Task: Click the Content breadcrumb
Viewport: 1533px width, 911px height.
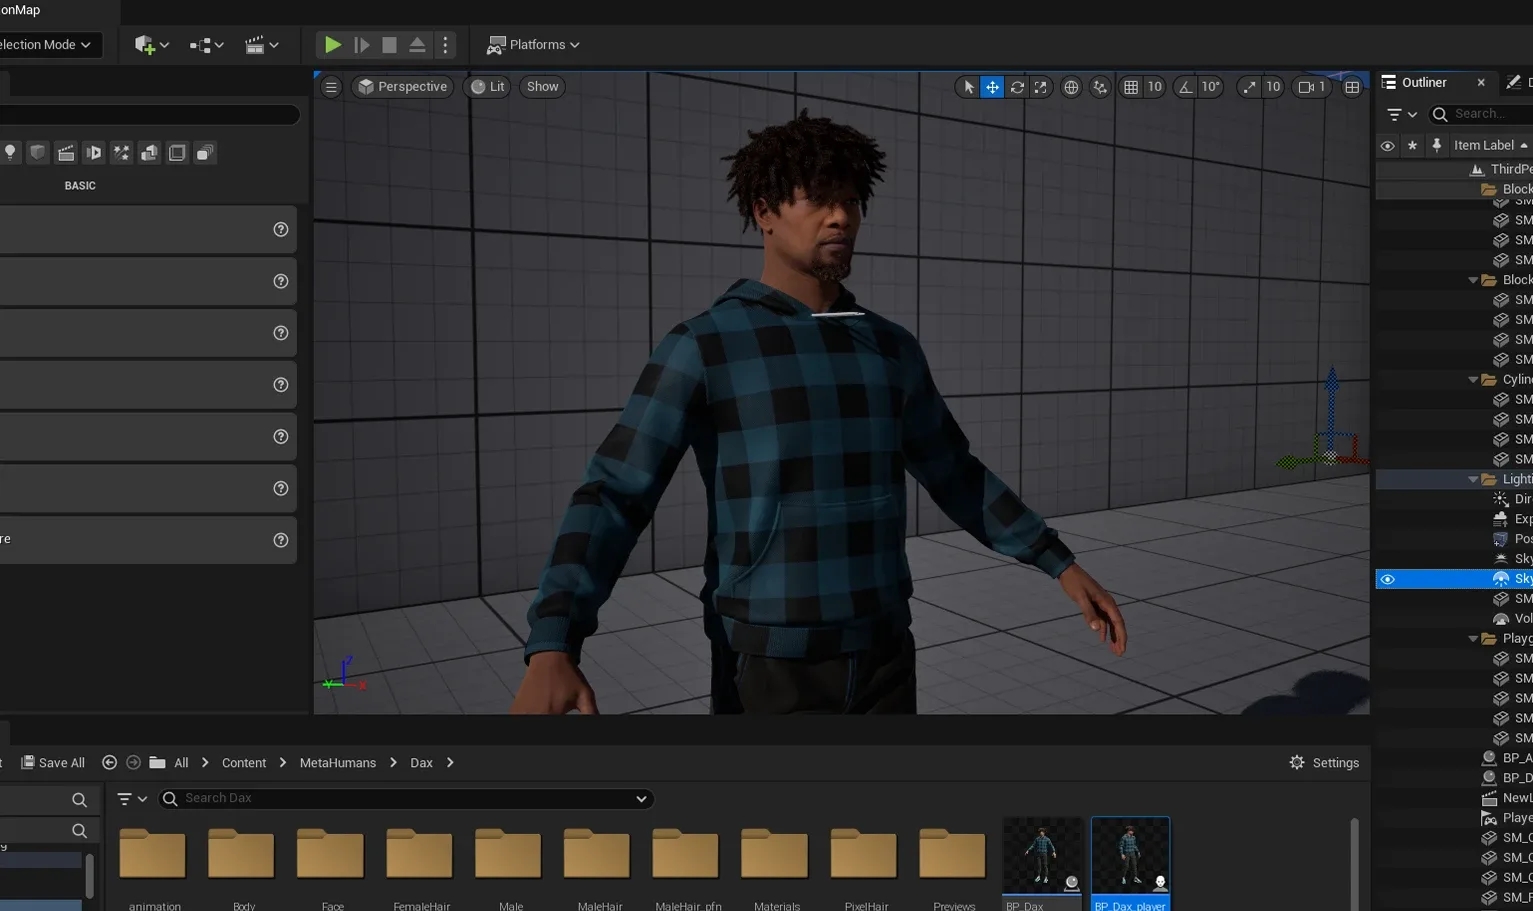Action: [244, 763]
